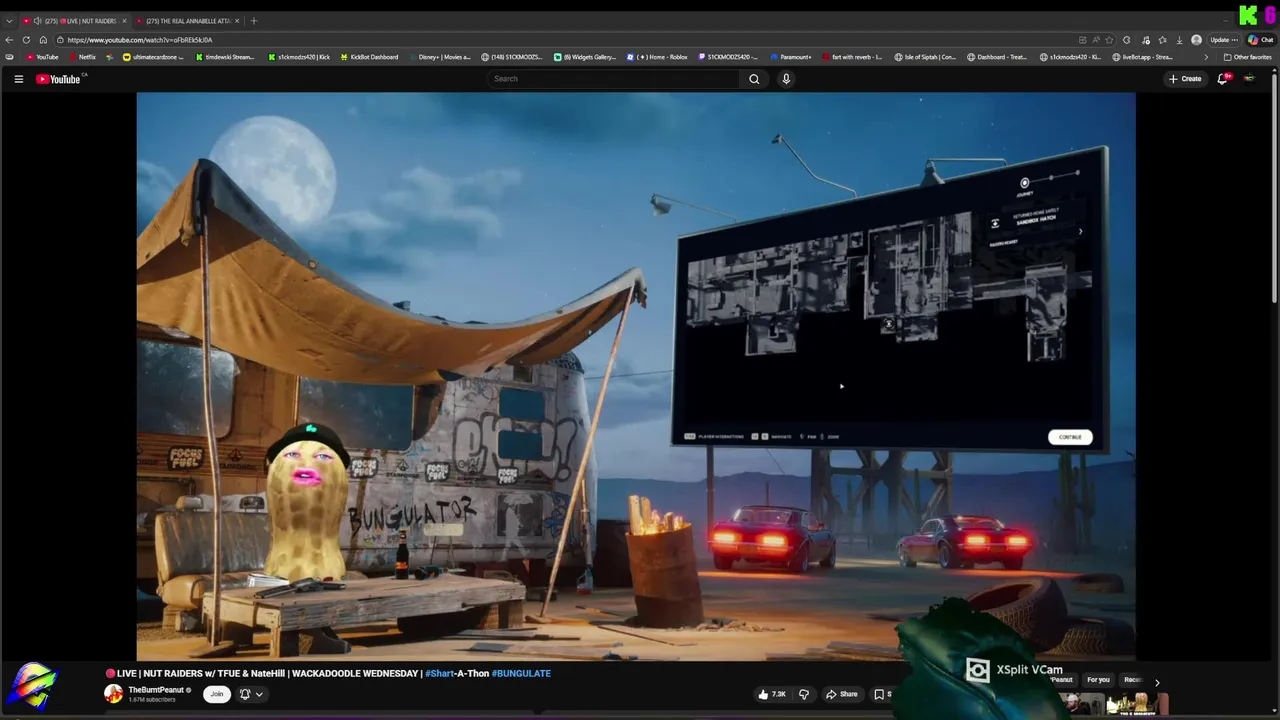
Task: Open Paramount+ bookmark
Action: pyautogui.click(x=790, y=57)
